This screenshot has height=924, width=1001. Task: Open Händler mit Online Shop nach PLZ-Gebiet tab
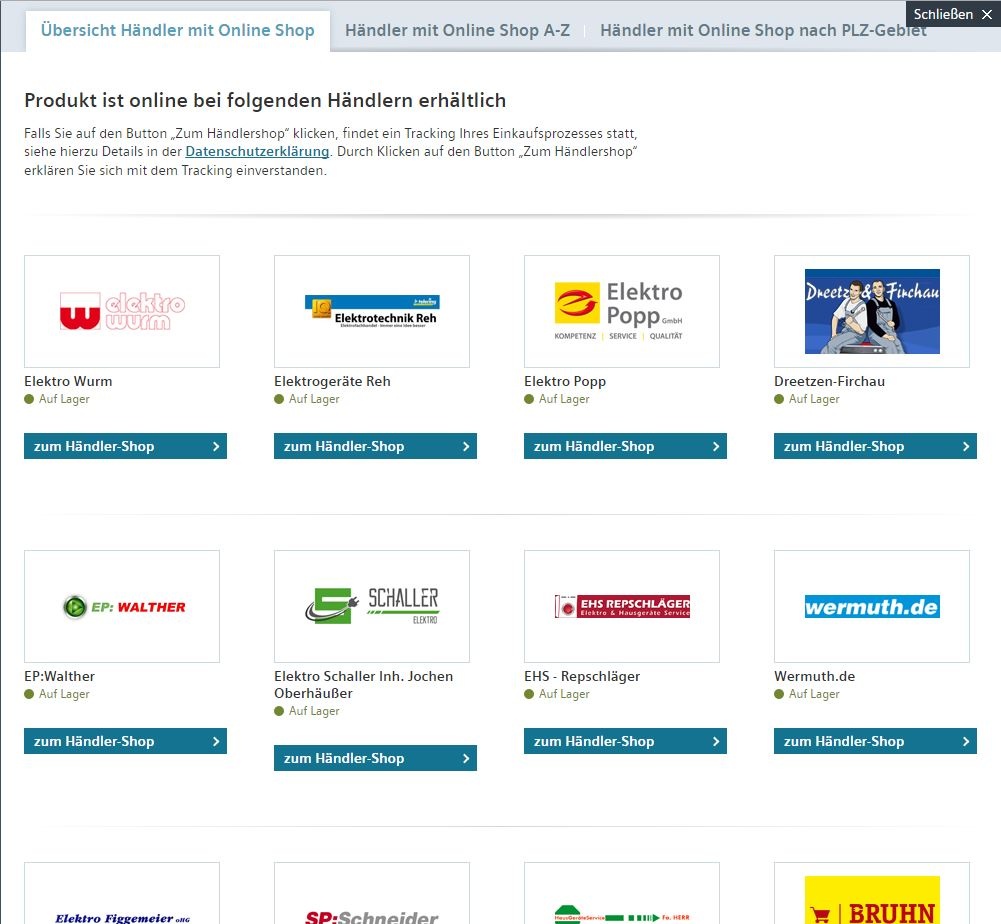tap(763, 30)
